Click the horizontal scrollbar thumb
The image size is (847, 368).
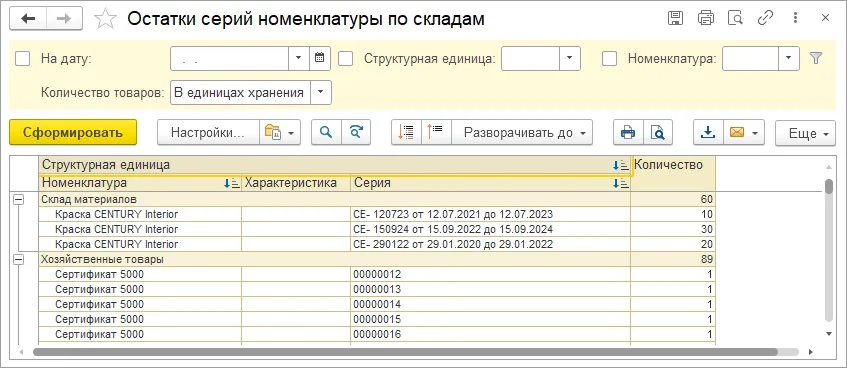pyautogui.click(x=405, y=352)
